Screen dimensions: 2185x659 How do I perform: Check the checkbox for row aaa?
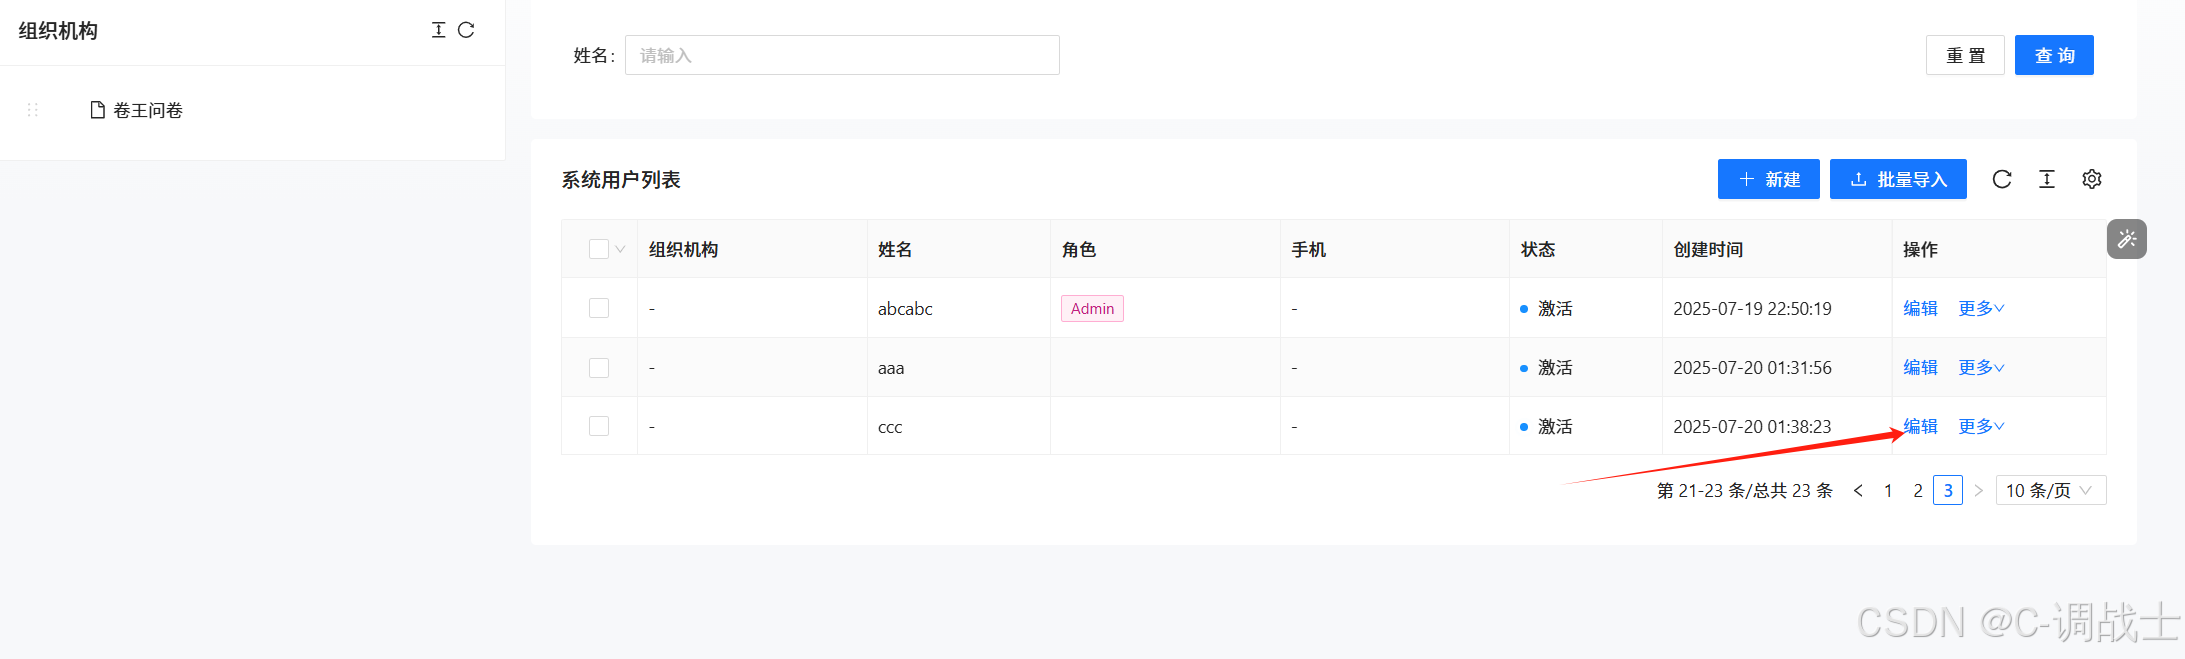(x=599, y=367)
